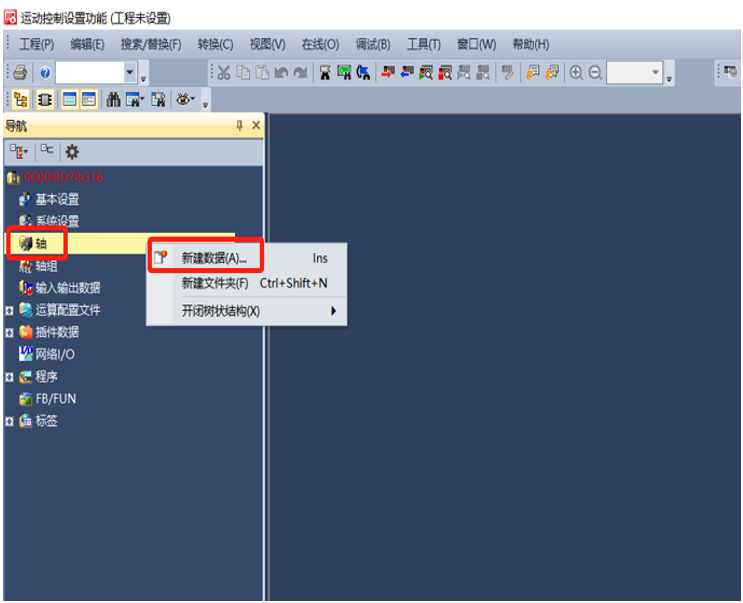The image size is (743, 603).
Task: Open the blue help question icon
Action: click(45, 73)
